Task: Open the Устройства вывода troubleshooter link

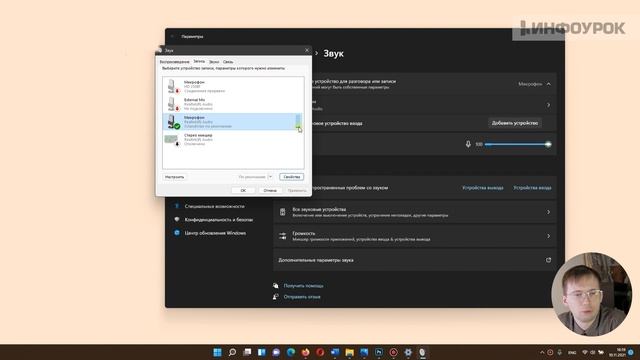Action: point(482,188)
